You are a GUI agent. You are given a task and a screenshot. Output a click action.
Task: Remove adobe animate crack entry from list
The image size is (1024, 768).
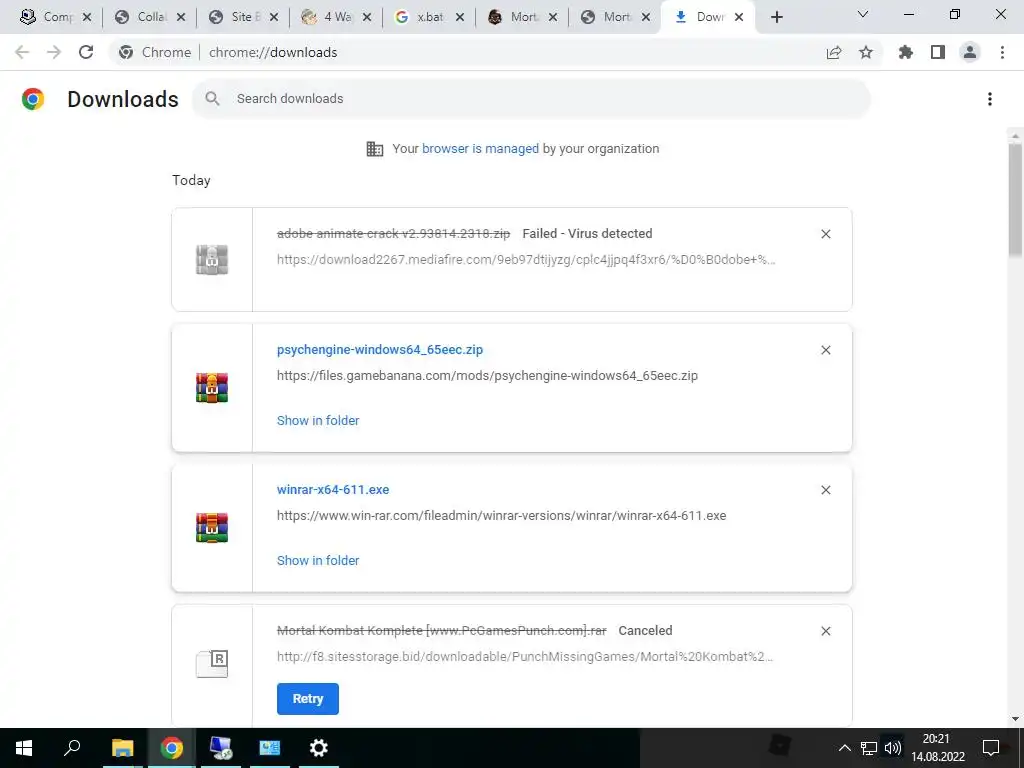(x=825, y=234)
